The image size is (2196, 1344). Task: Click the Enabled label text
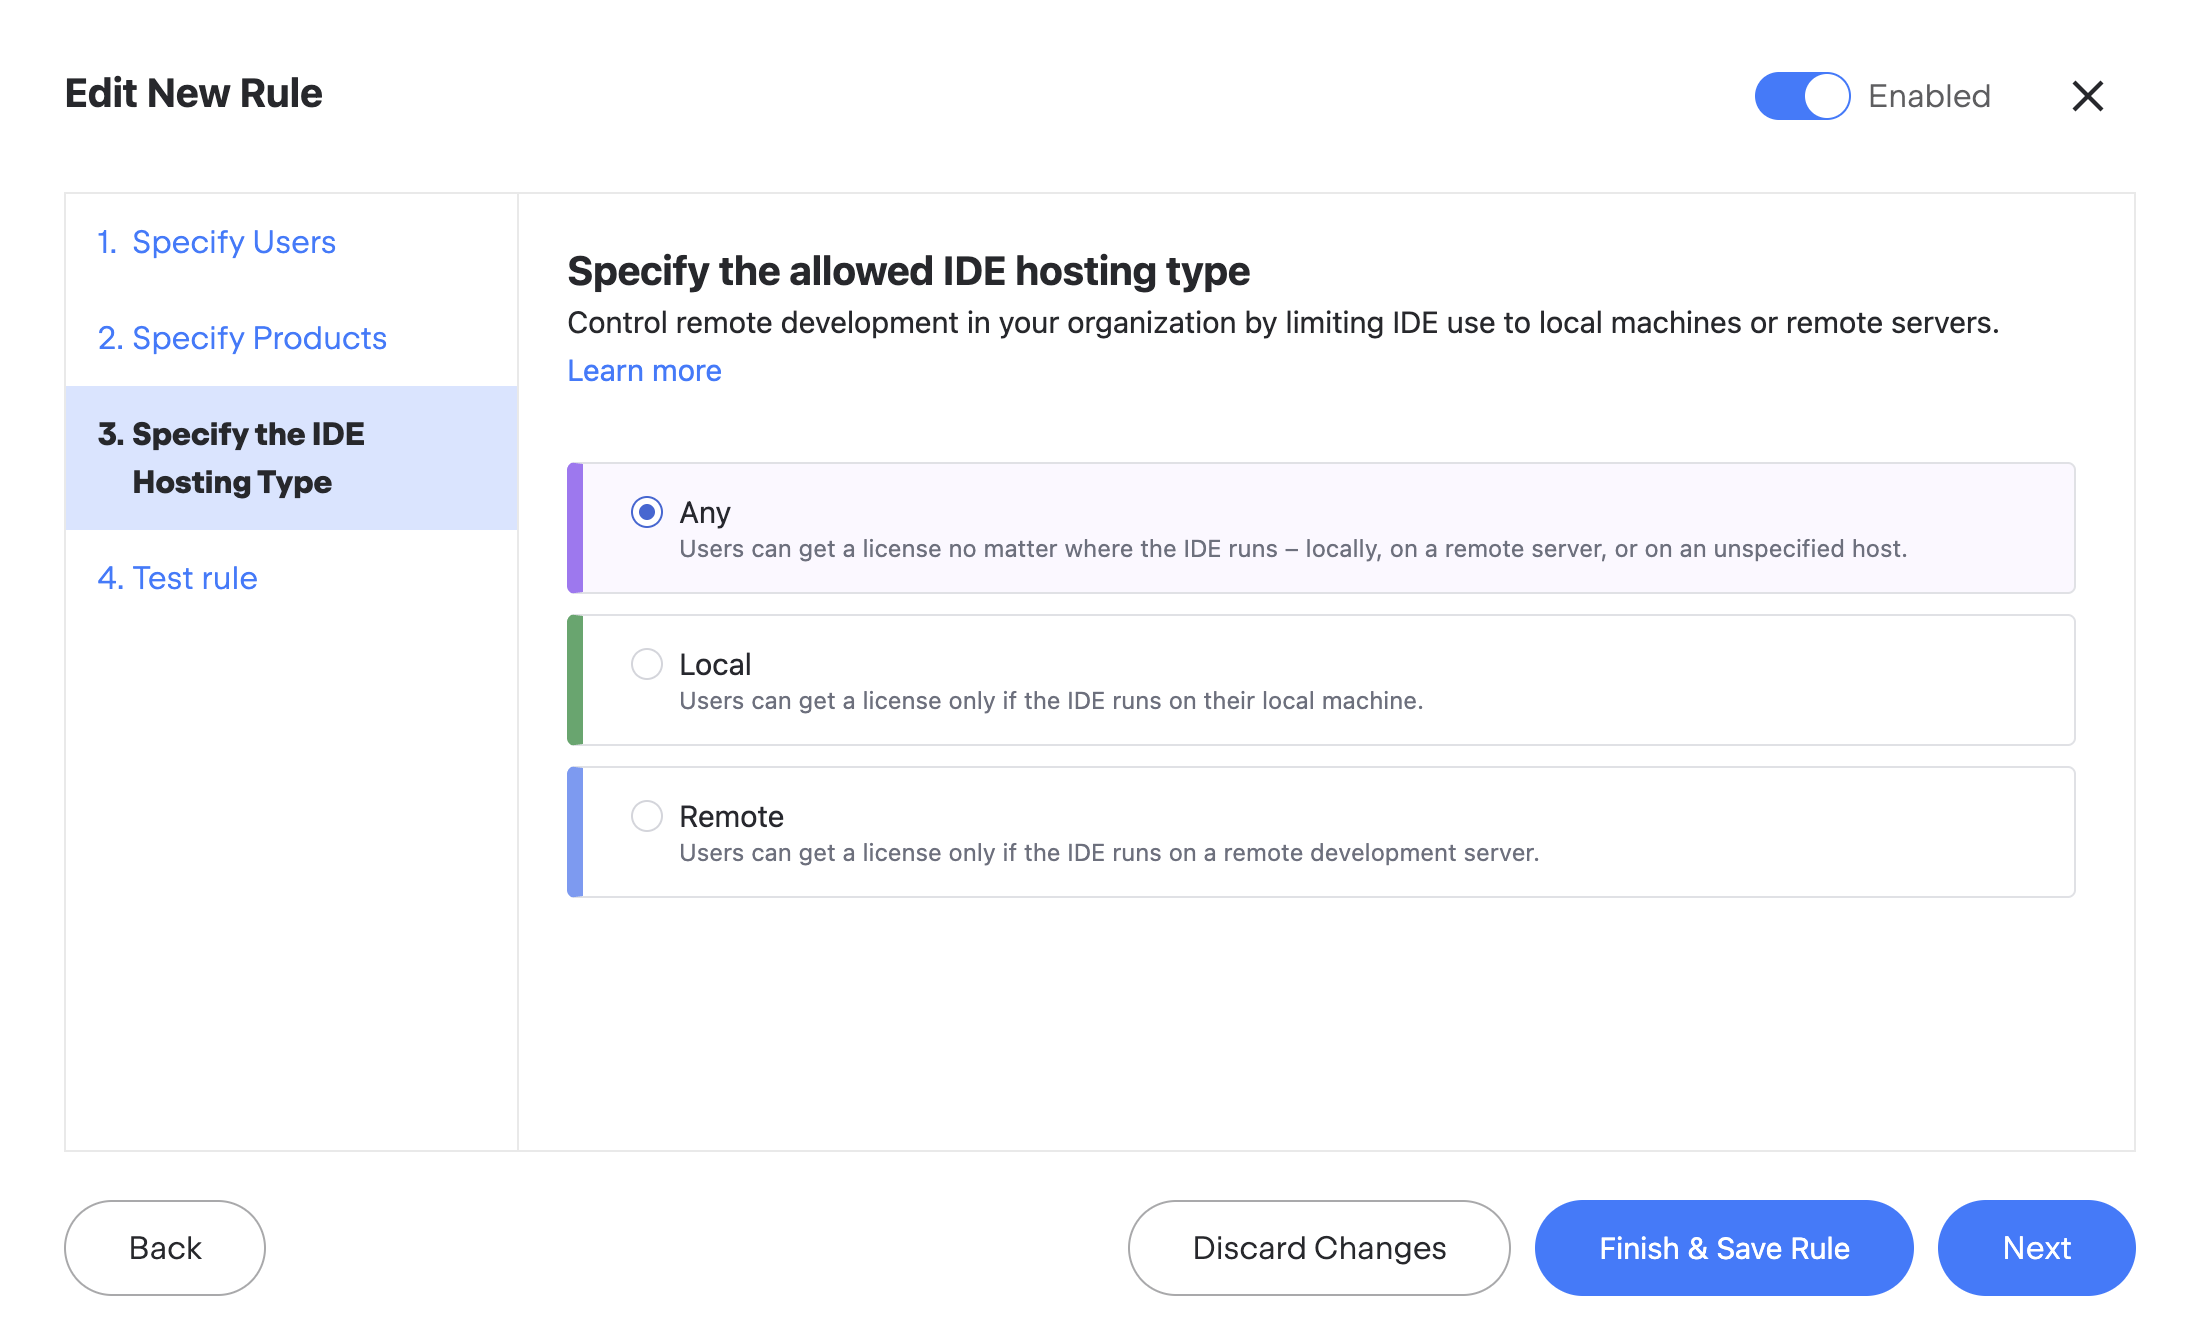pyautogui.click(x=1928, y=96)
